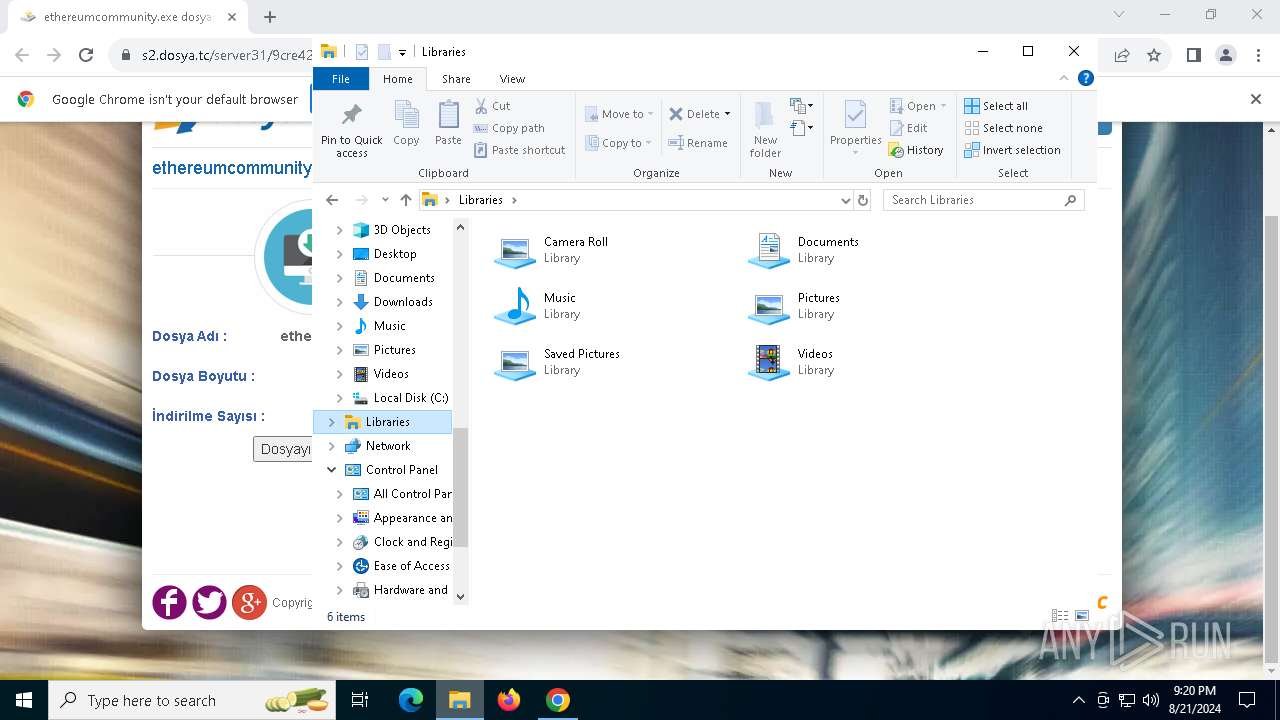
Task: Bookmark this page star icon
Action: pyautogui.click(x=1154, y=55)
